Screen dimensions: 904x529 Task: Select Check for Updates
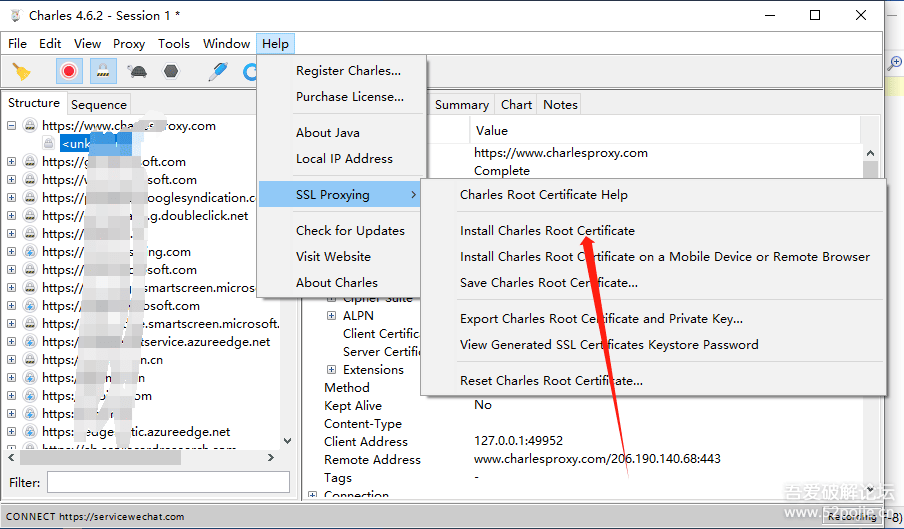coord(350,231)
